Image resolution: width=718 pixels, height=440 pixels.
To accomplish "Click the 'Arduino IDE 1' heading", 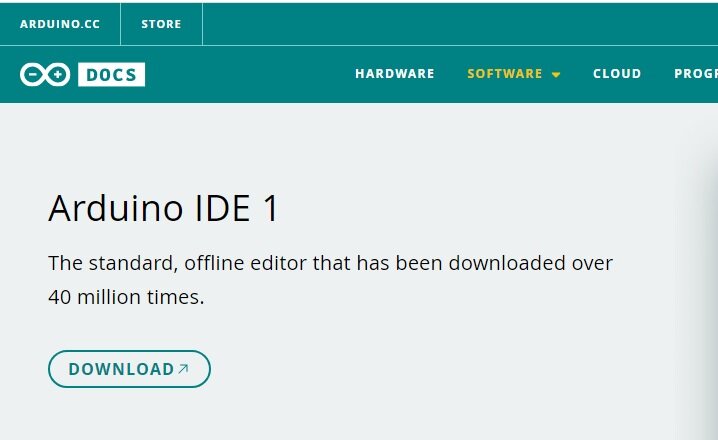I will click(x=163, y=208).
